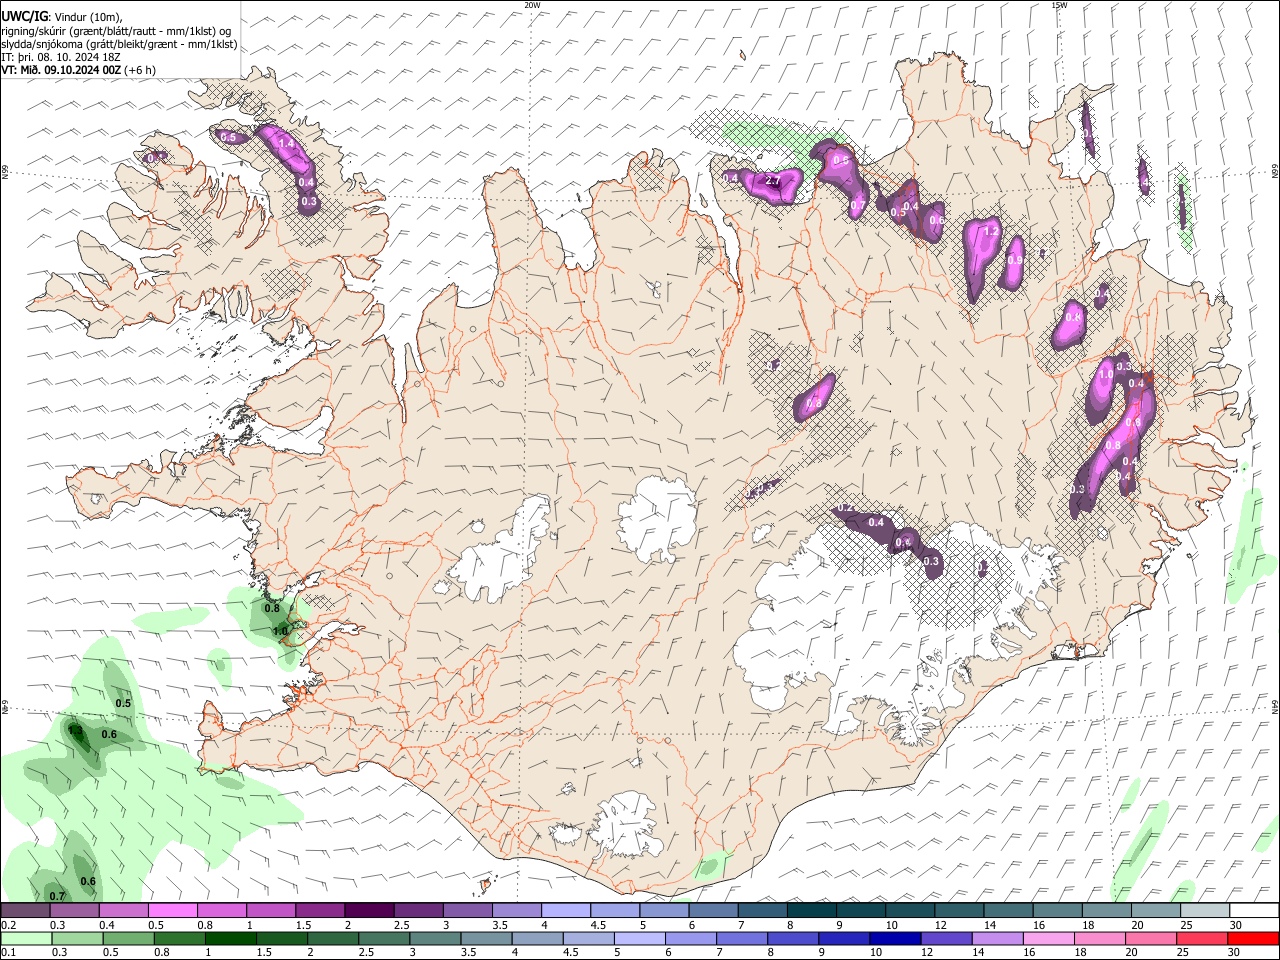Click the 'UWC/IG: Vindur (10m)' title text
The height and width of the screenshot is (960, 1280).
[62, 17]
